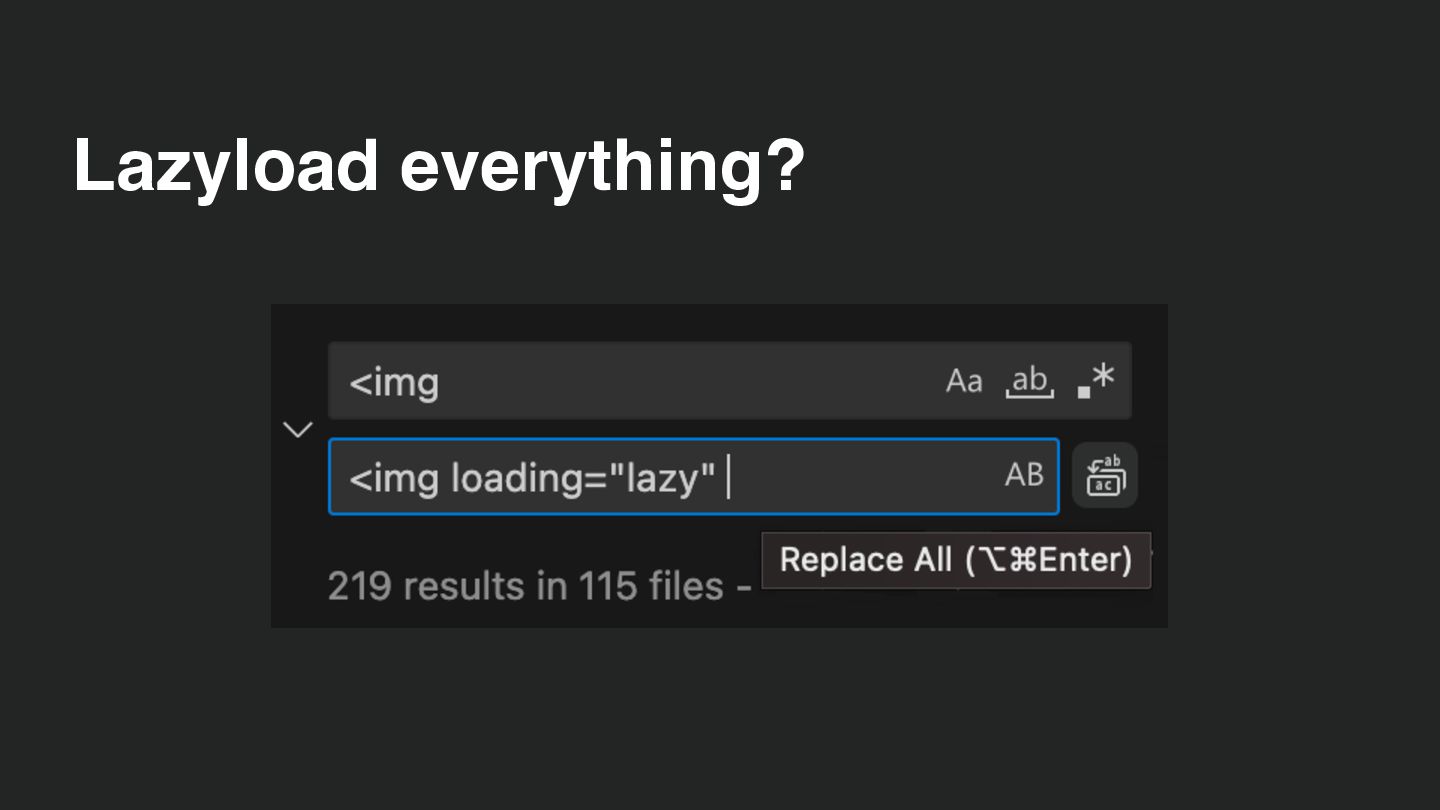Enable Match Whole Word (ab) option
This screenshot has height=810, width=1440.
coord(1029,381)
